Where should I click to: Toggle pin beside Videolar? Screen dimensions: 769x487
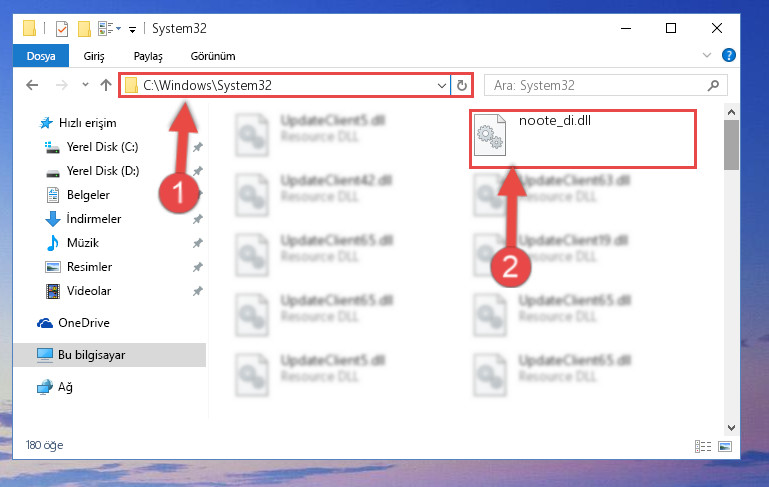tap(198, 291)
